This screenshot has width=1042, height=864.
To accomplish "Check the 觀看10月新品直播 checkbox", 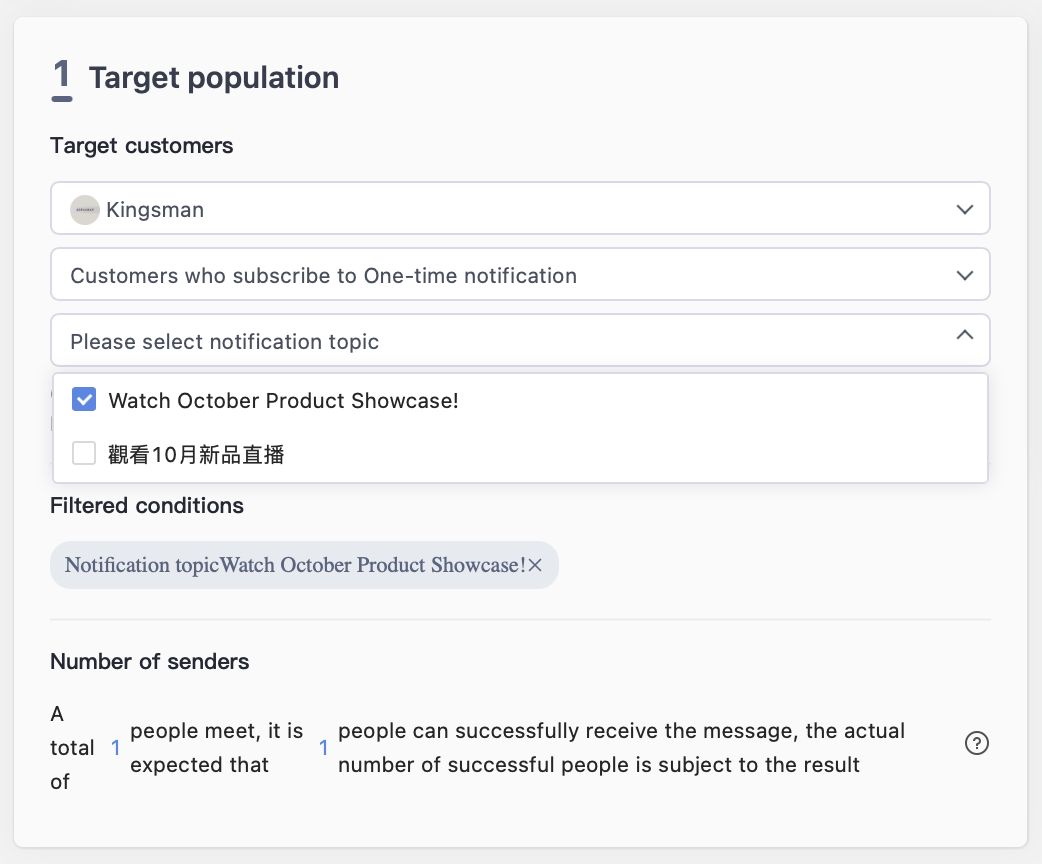I will (x=84, y=453).
